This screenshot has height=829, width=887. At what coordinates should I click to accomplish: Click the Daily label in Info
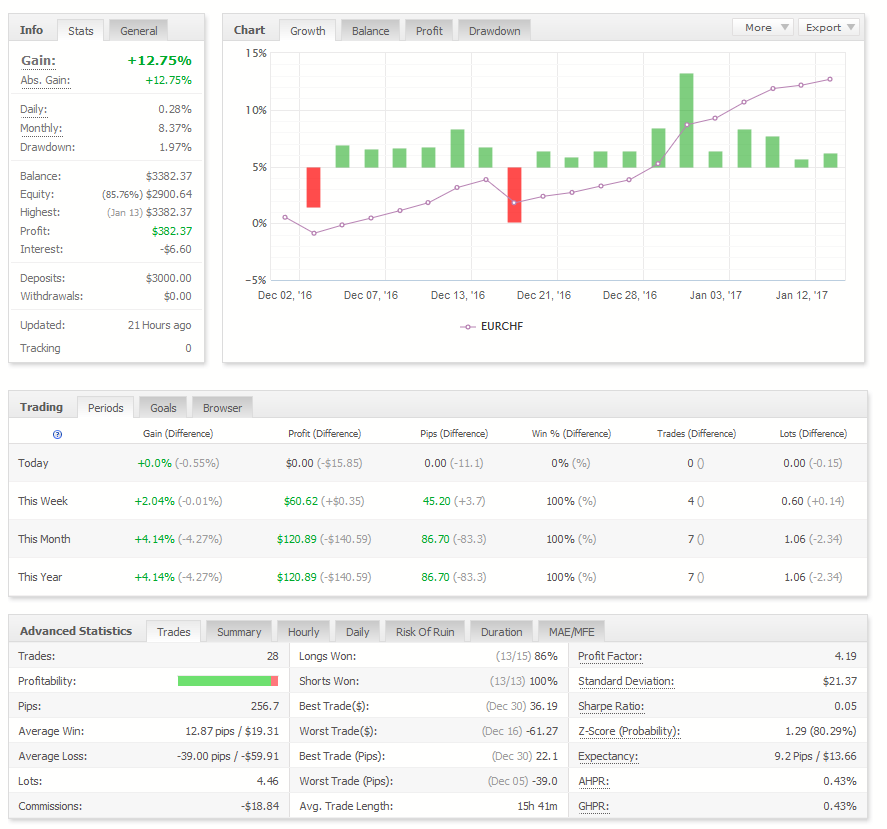coord(33,109)
